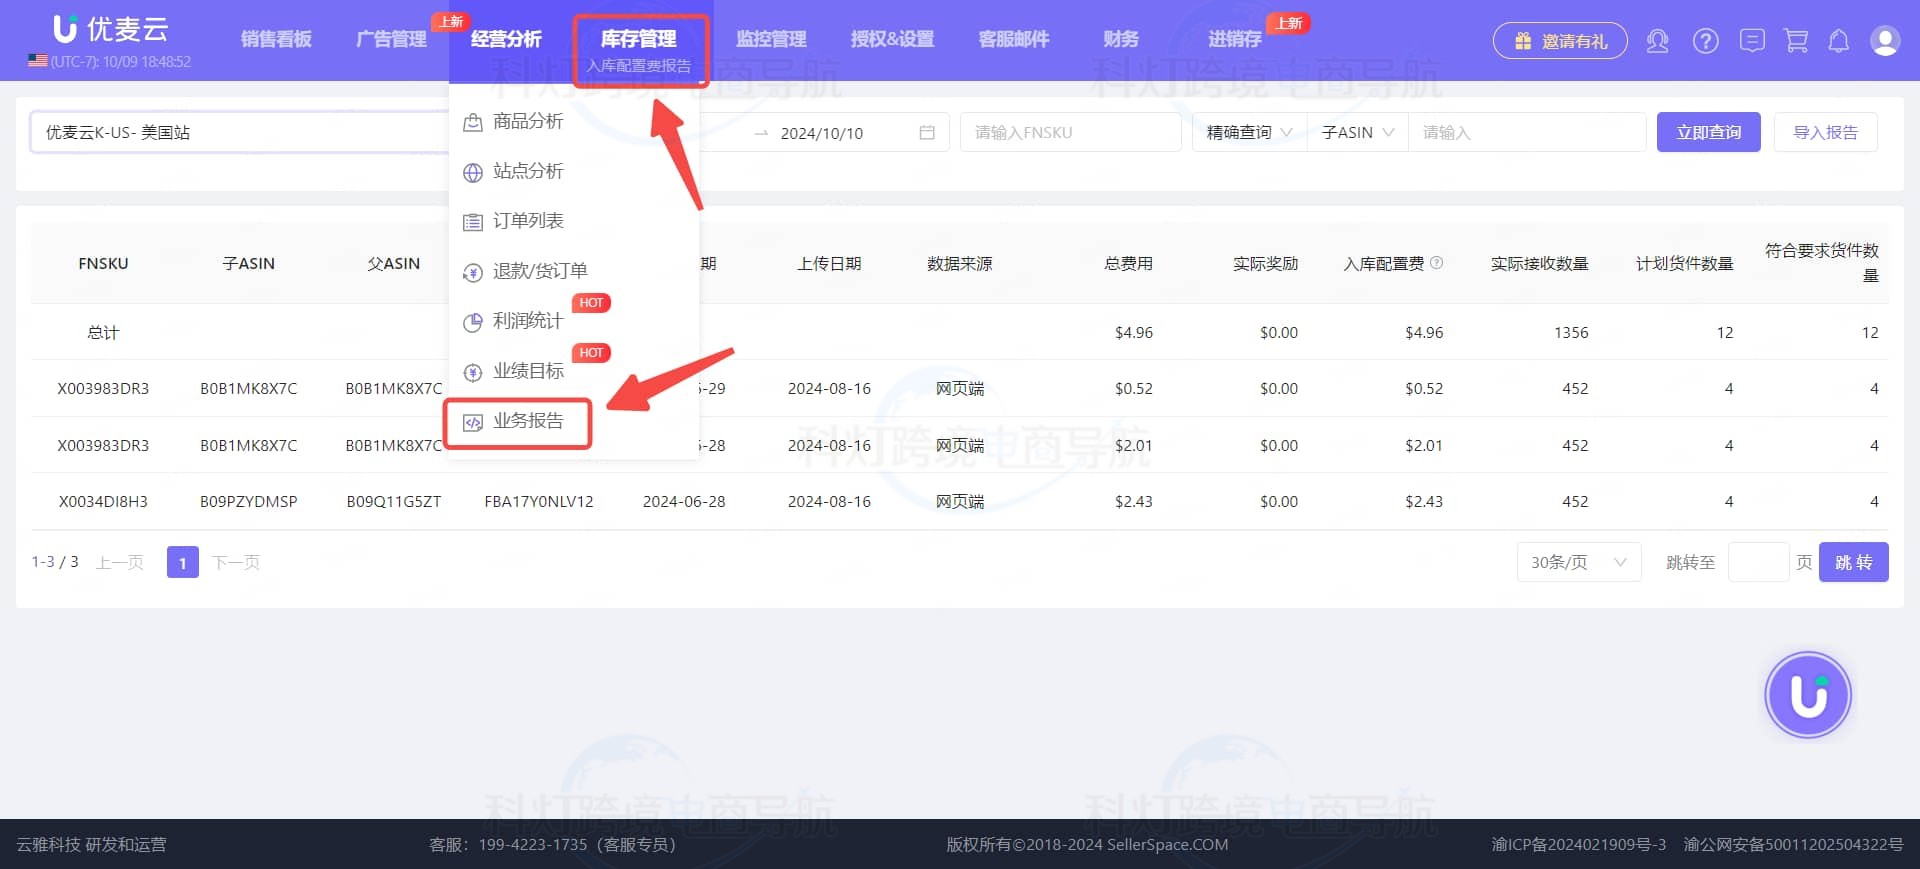The width and height of the screenshot is (1920, 869).
Task: Open the floating U assistant button
Action: point(1808,695)
